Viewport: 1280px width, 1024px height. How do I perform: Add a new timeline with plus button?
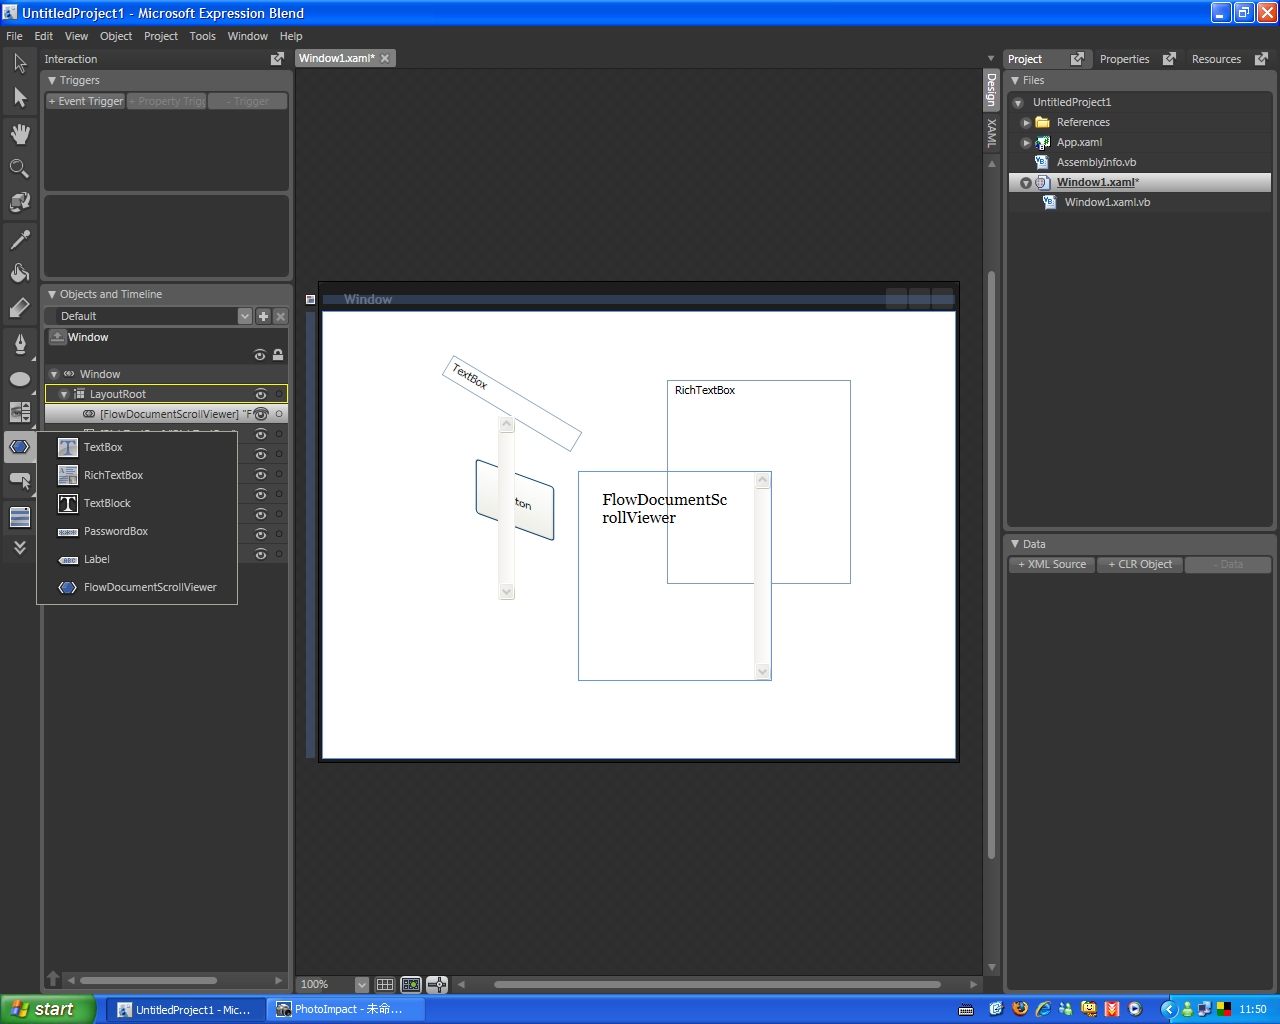pyautogui.click(x=263, y=316)
